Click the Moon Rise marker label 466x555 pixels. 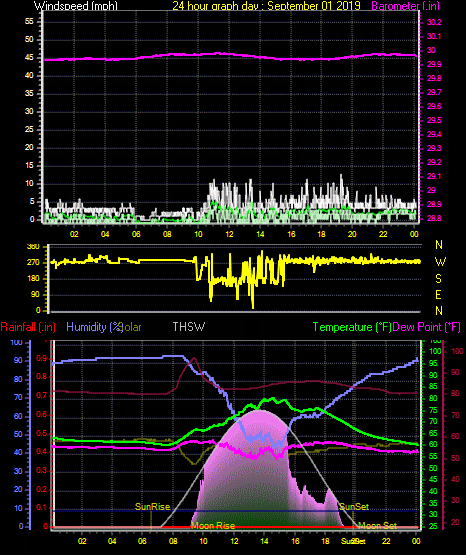213,526
